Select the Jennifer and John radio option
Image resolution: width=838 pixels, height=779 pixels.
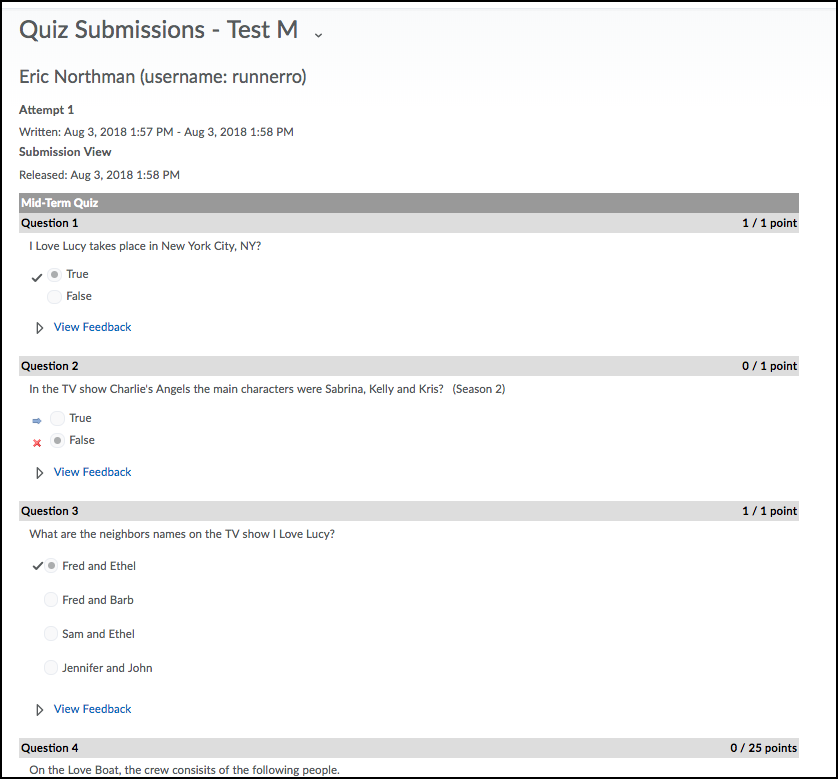click(51, 668)
